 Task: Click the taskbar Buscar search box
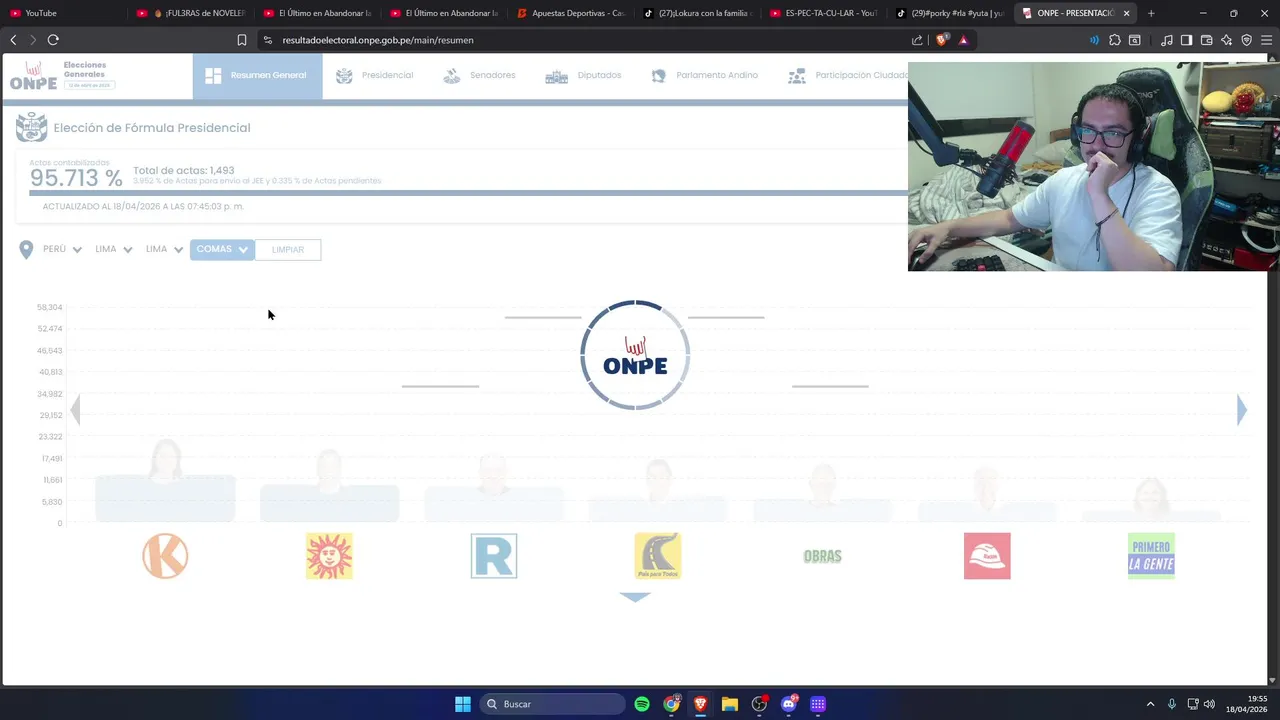[x=552, y=704]
